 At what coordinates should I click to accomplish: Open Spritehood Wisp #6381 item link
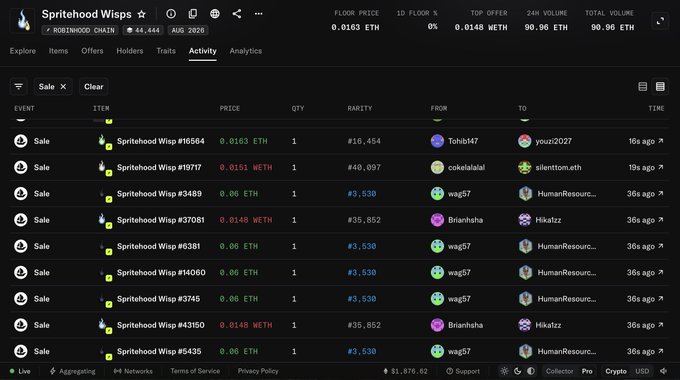click(x=158, y=246)
